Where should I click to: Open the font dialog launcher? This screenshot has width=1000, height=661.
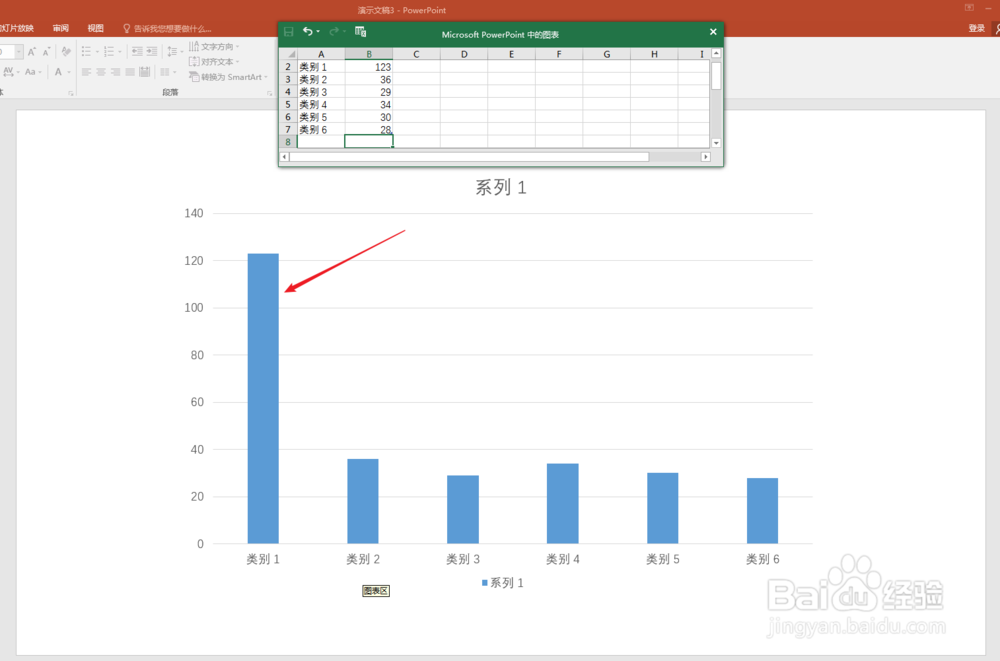pos(71,93)
